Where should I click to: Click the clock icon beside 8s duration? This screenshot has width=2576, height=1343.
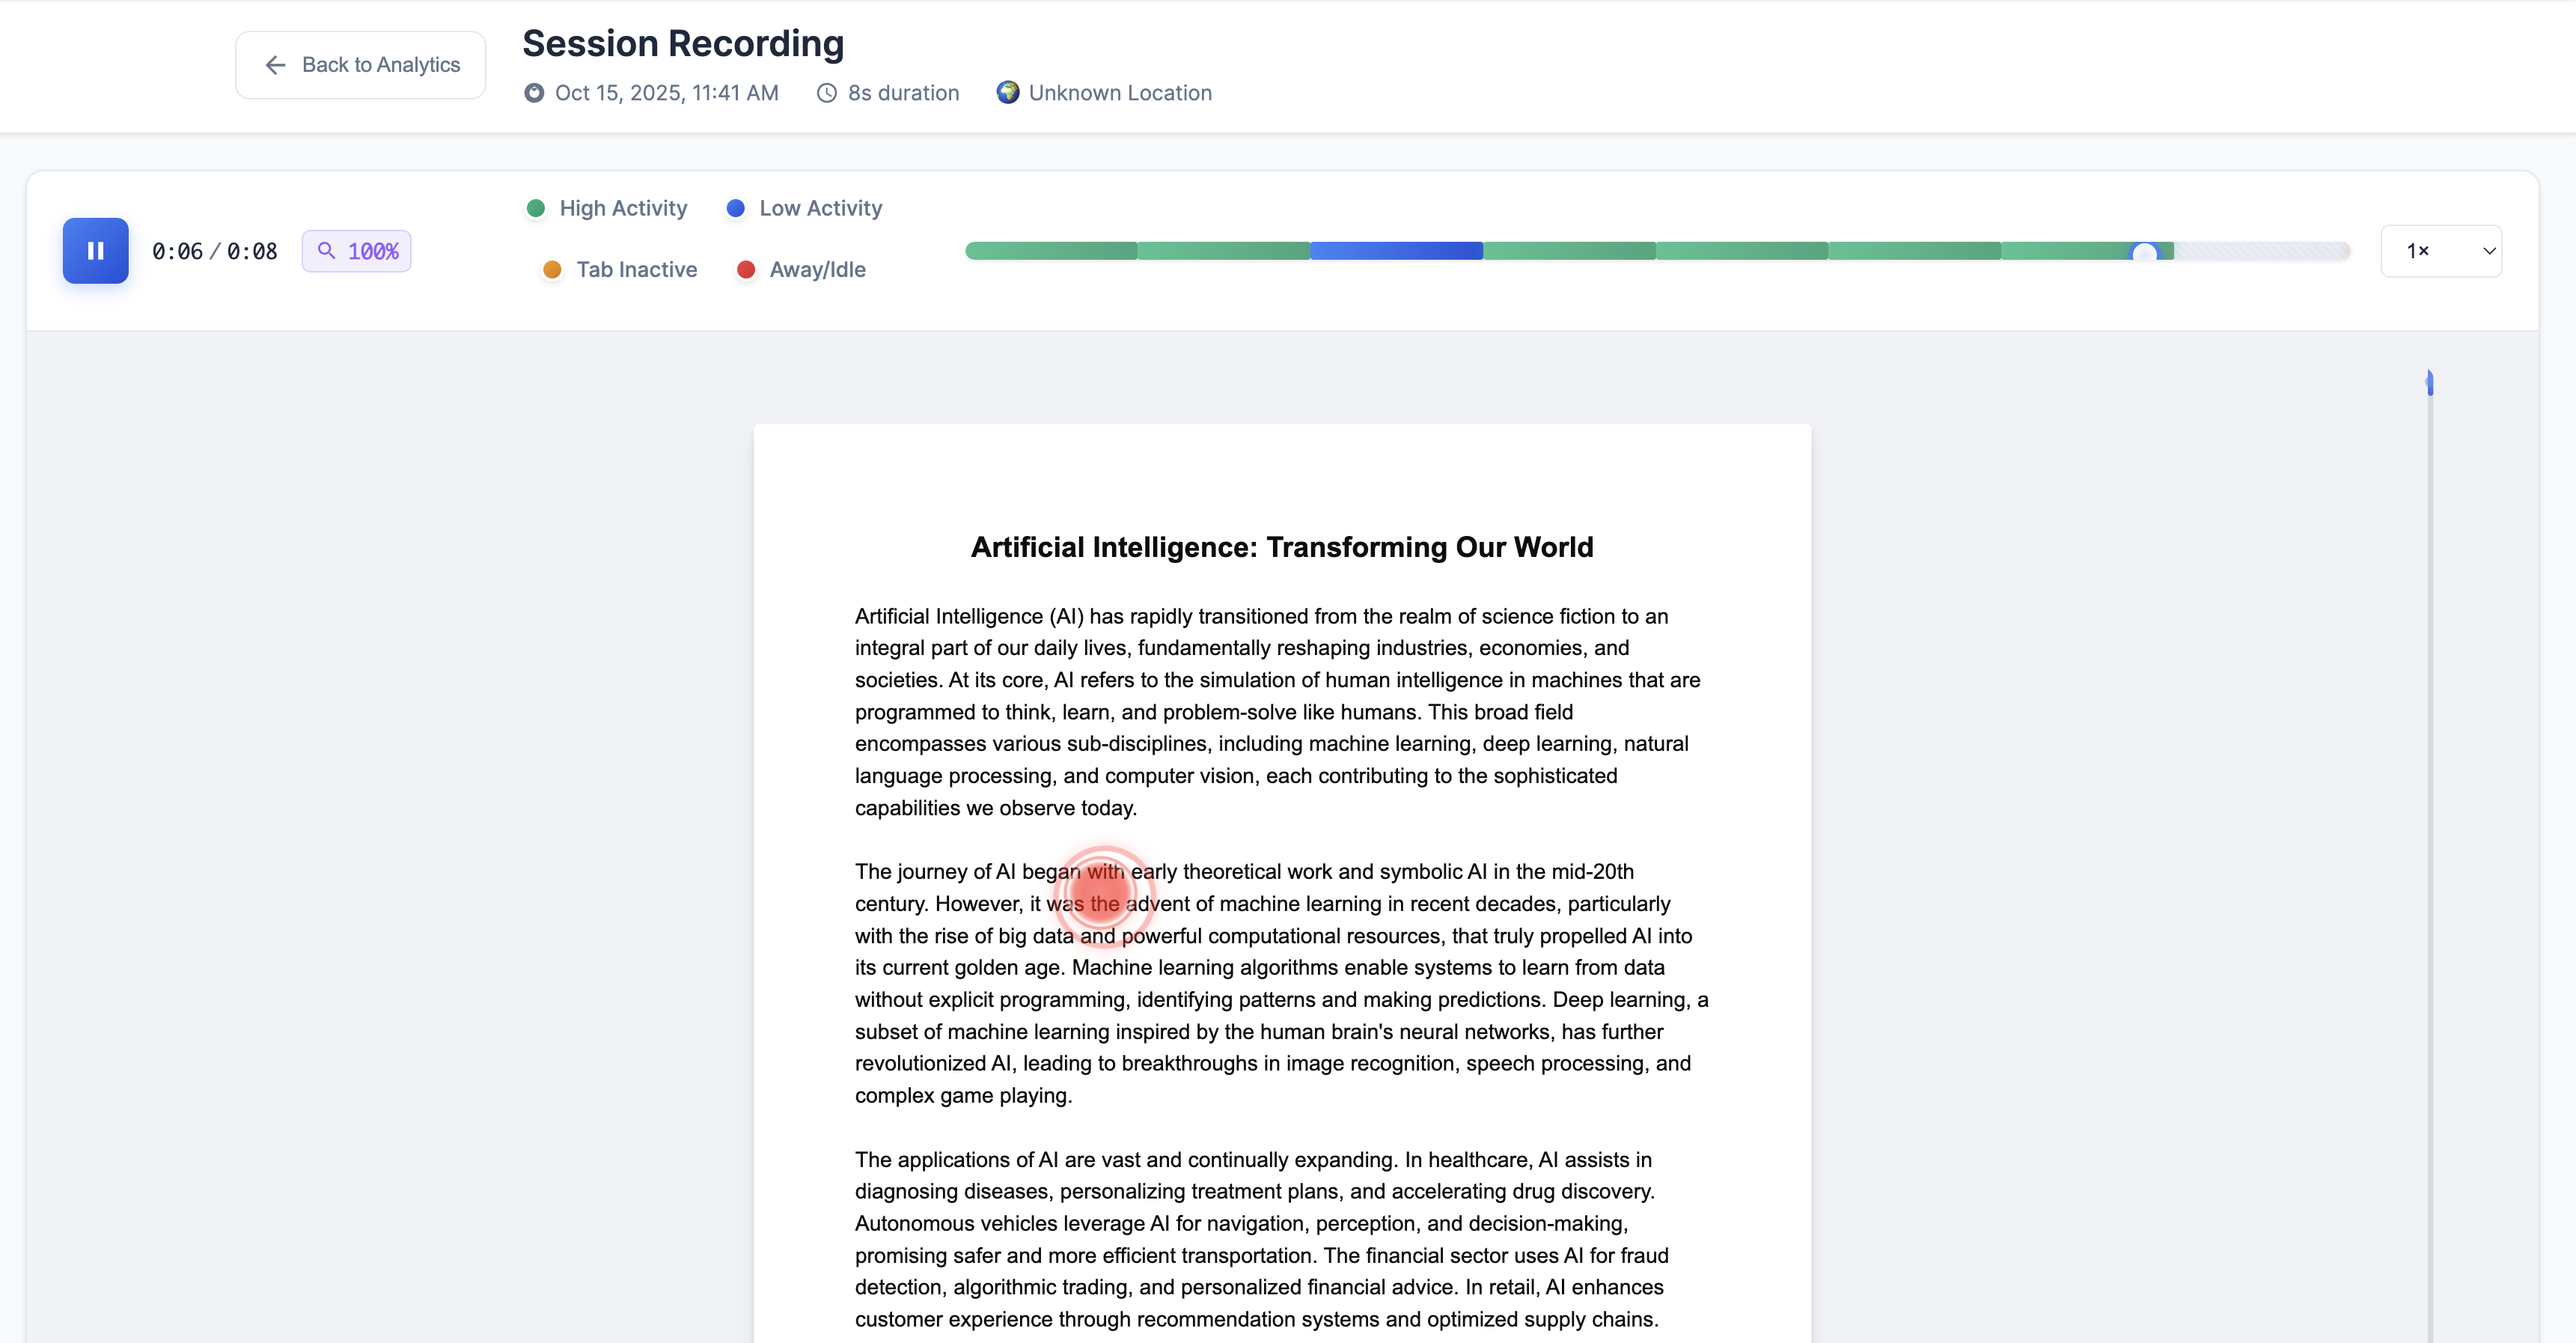[x=826, y=93]
